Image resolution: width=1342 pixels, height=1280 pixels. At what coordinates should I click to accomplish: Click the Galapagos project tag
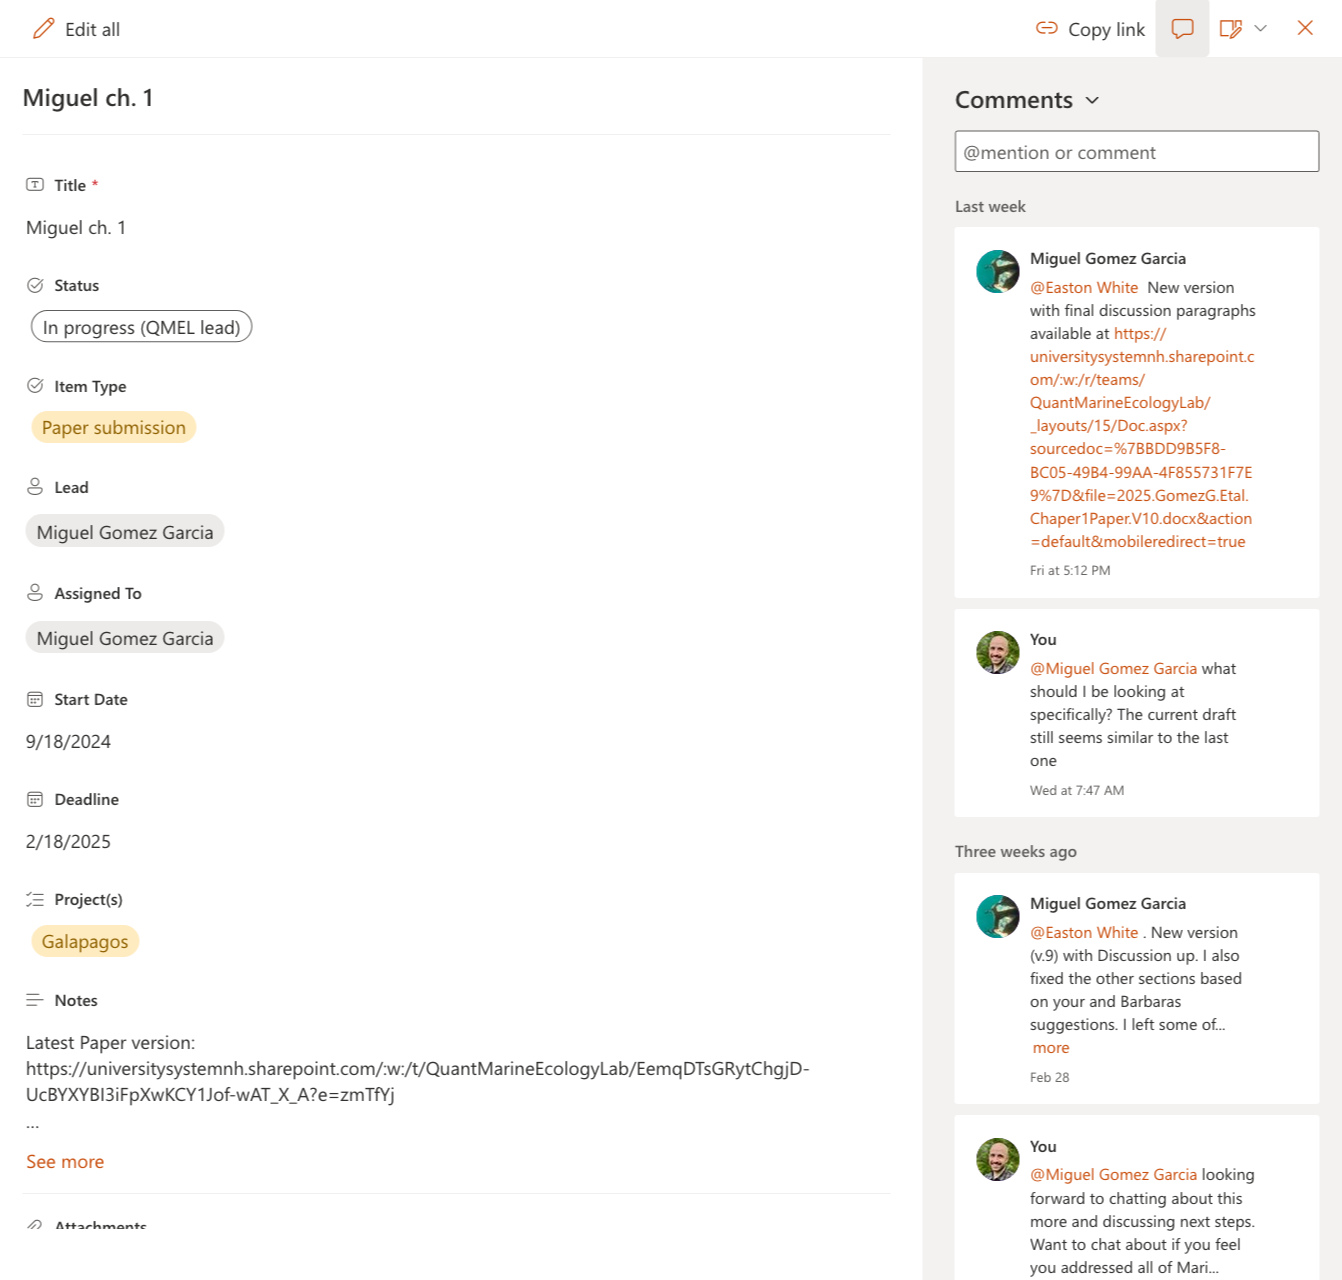85,941
